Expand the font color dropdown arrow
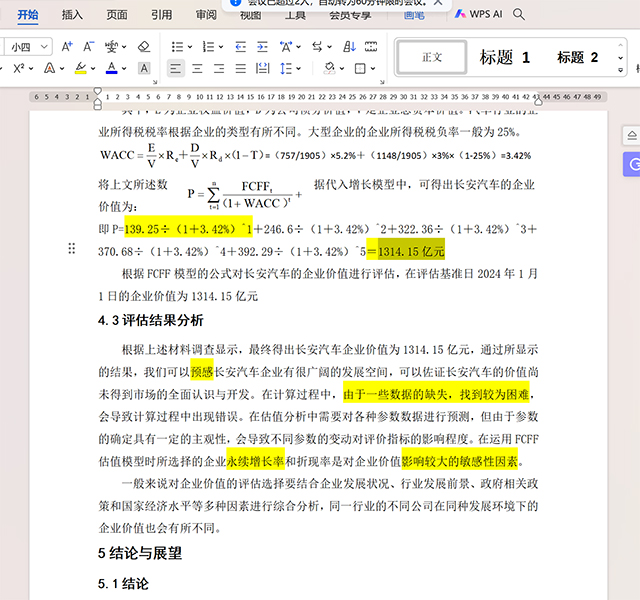Viewport: 640px width, 600px height. [x=124, y=69]
